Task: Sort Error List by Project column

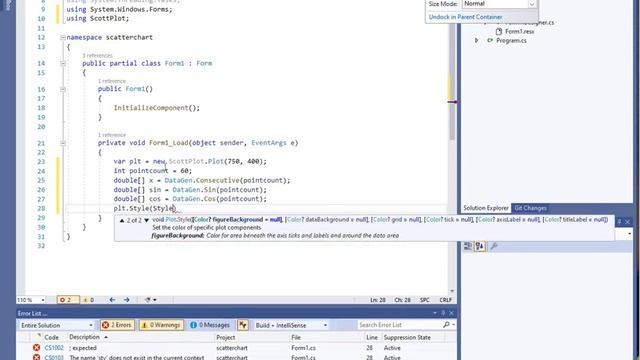Action: [226, 337]
